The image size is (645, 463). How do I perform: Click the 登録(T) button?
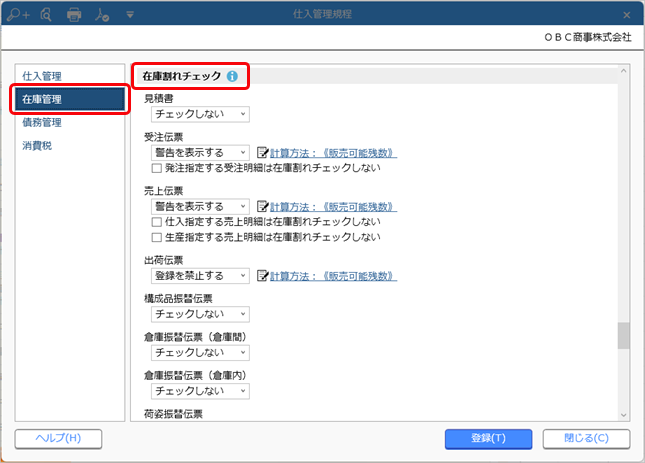coord(488,438)
